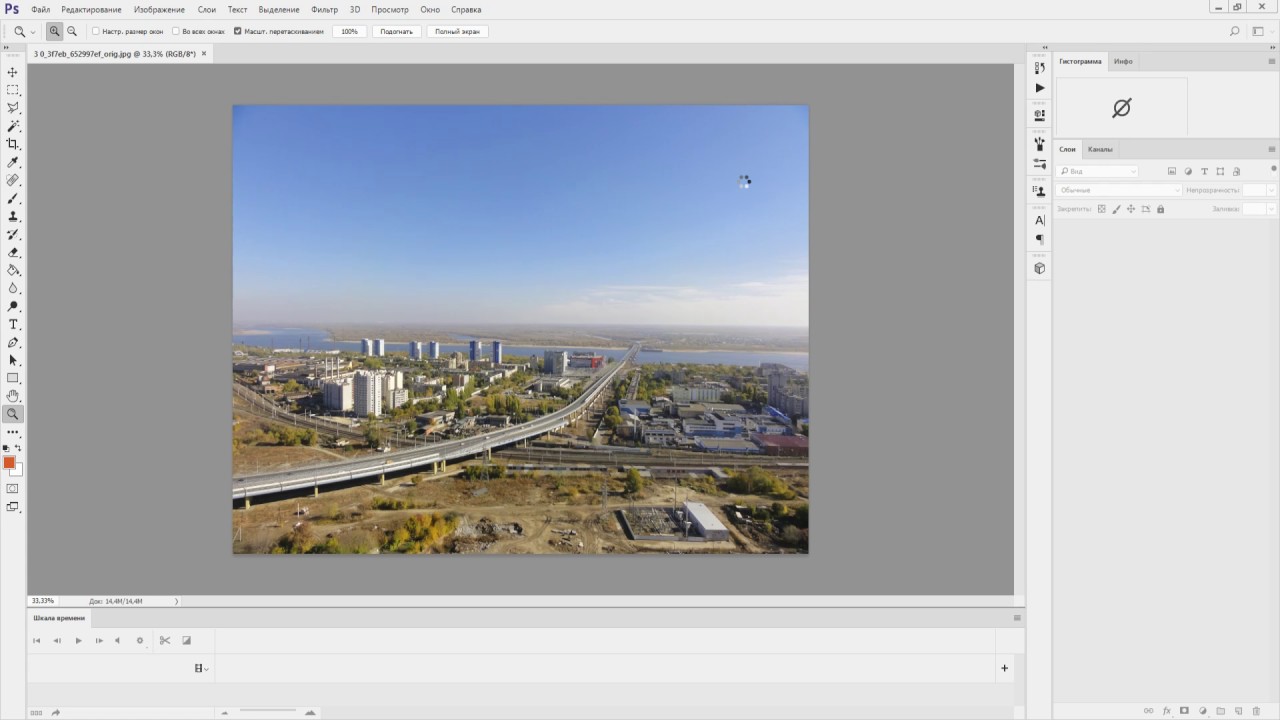Open the 'Фильтр' menu
The image size is (1280, 720).
tap(324, 9)
